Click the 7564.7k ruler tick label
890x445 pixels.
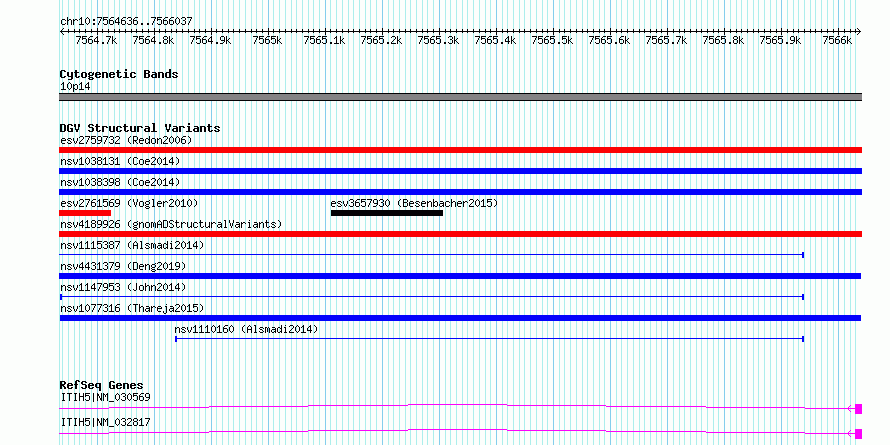click(x=96, y=40)
